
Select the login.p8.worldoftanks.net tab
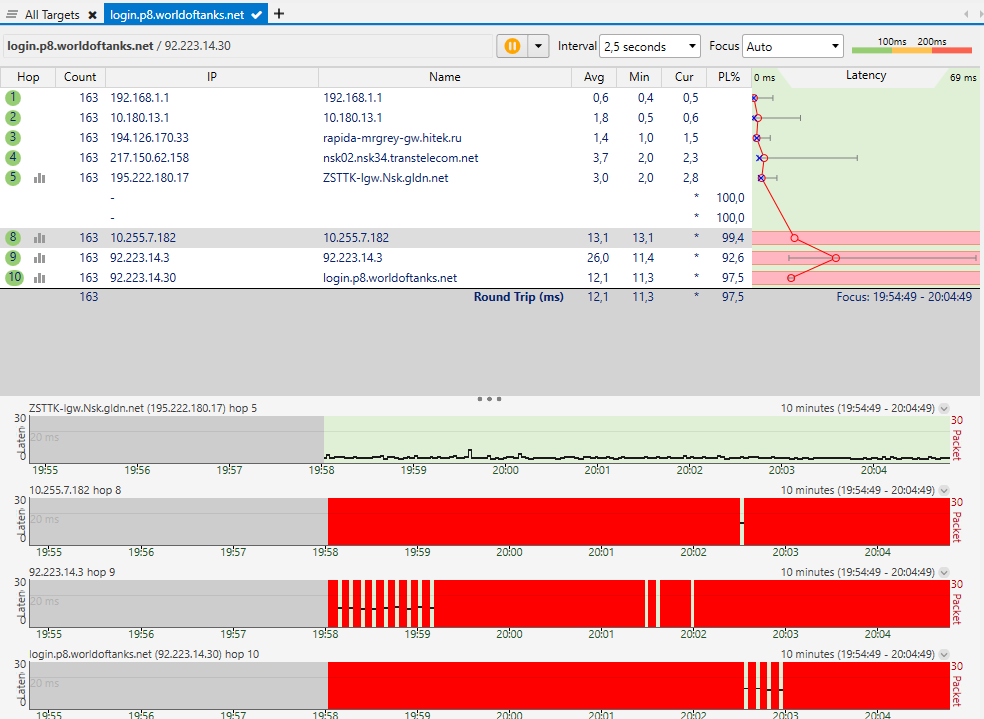pyautogui.click(x=178, y=14)
